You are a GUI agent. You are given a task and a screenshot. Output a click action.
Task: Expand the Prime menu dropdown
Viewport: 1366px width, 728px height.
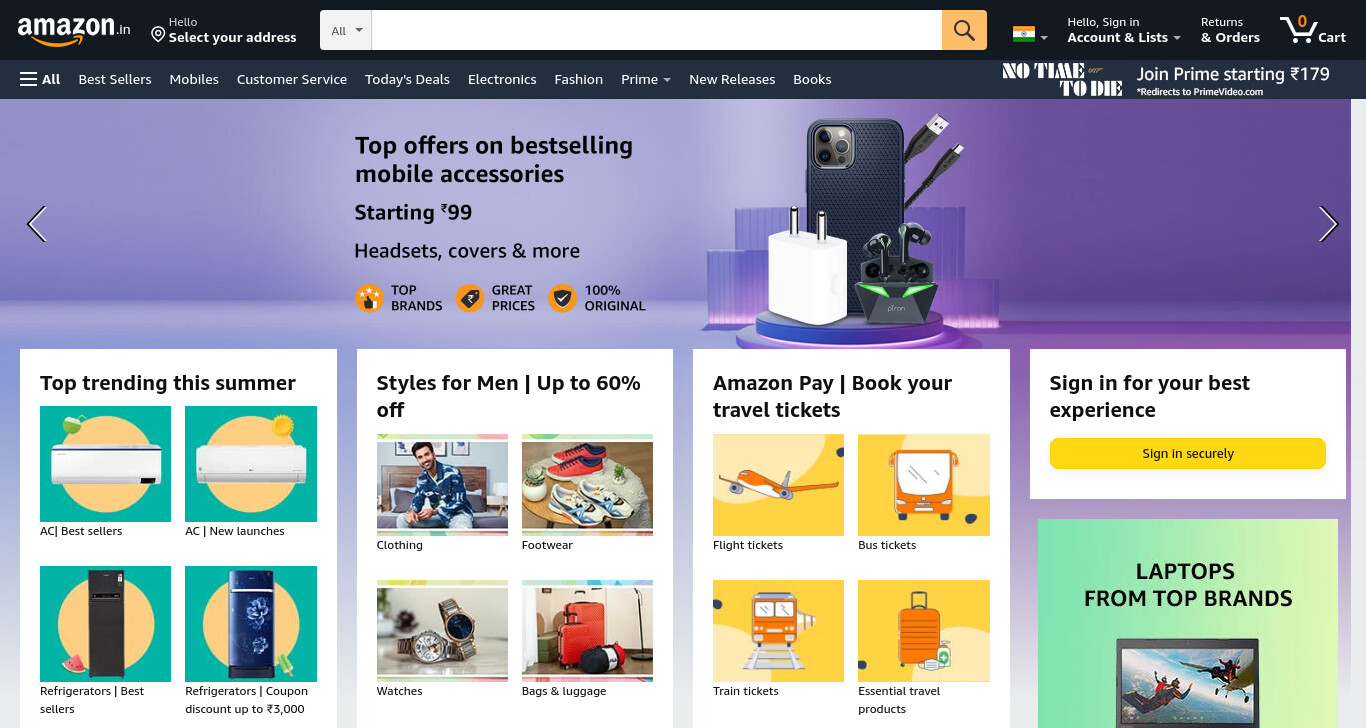click(646, 79)
